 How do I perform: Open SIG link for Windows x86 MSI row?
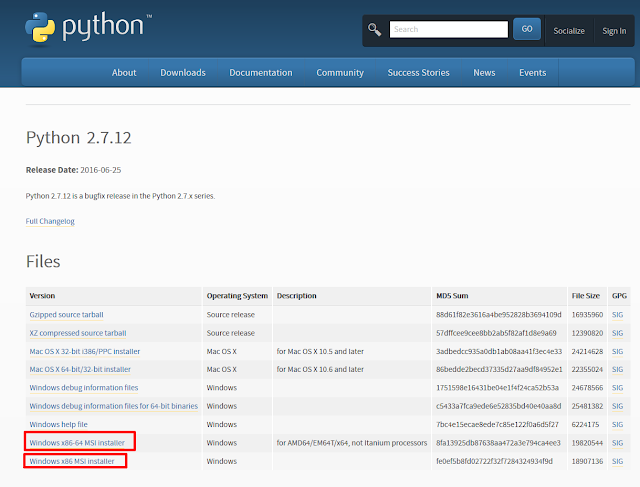(617, 461)
